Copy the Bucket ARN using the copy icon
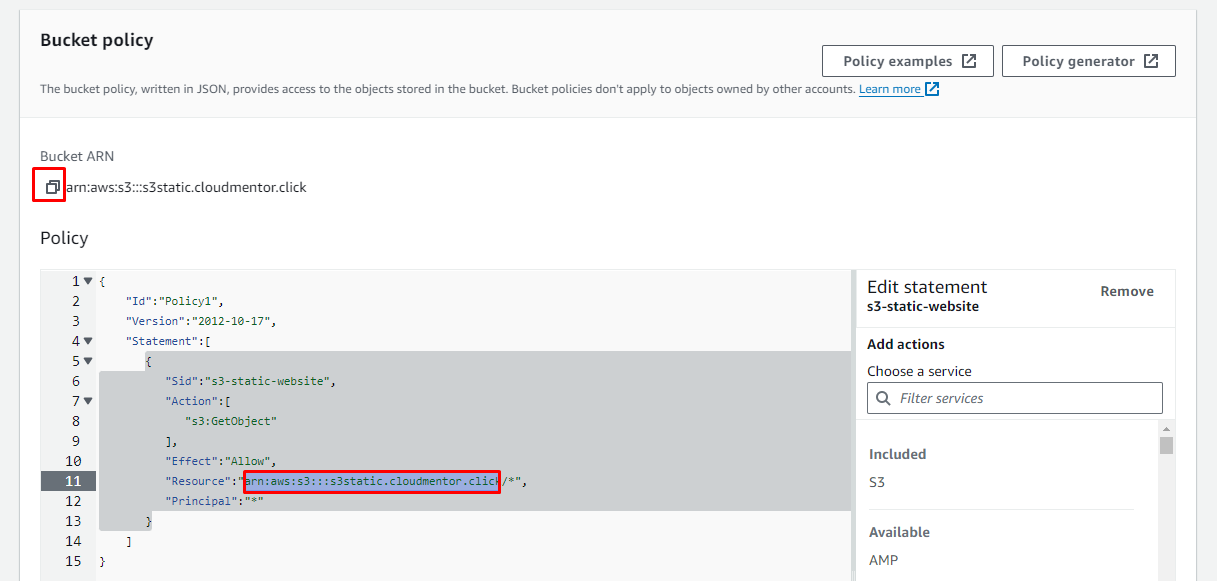 pyautogui.click(x=52, y=187)
